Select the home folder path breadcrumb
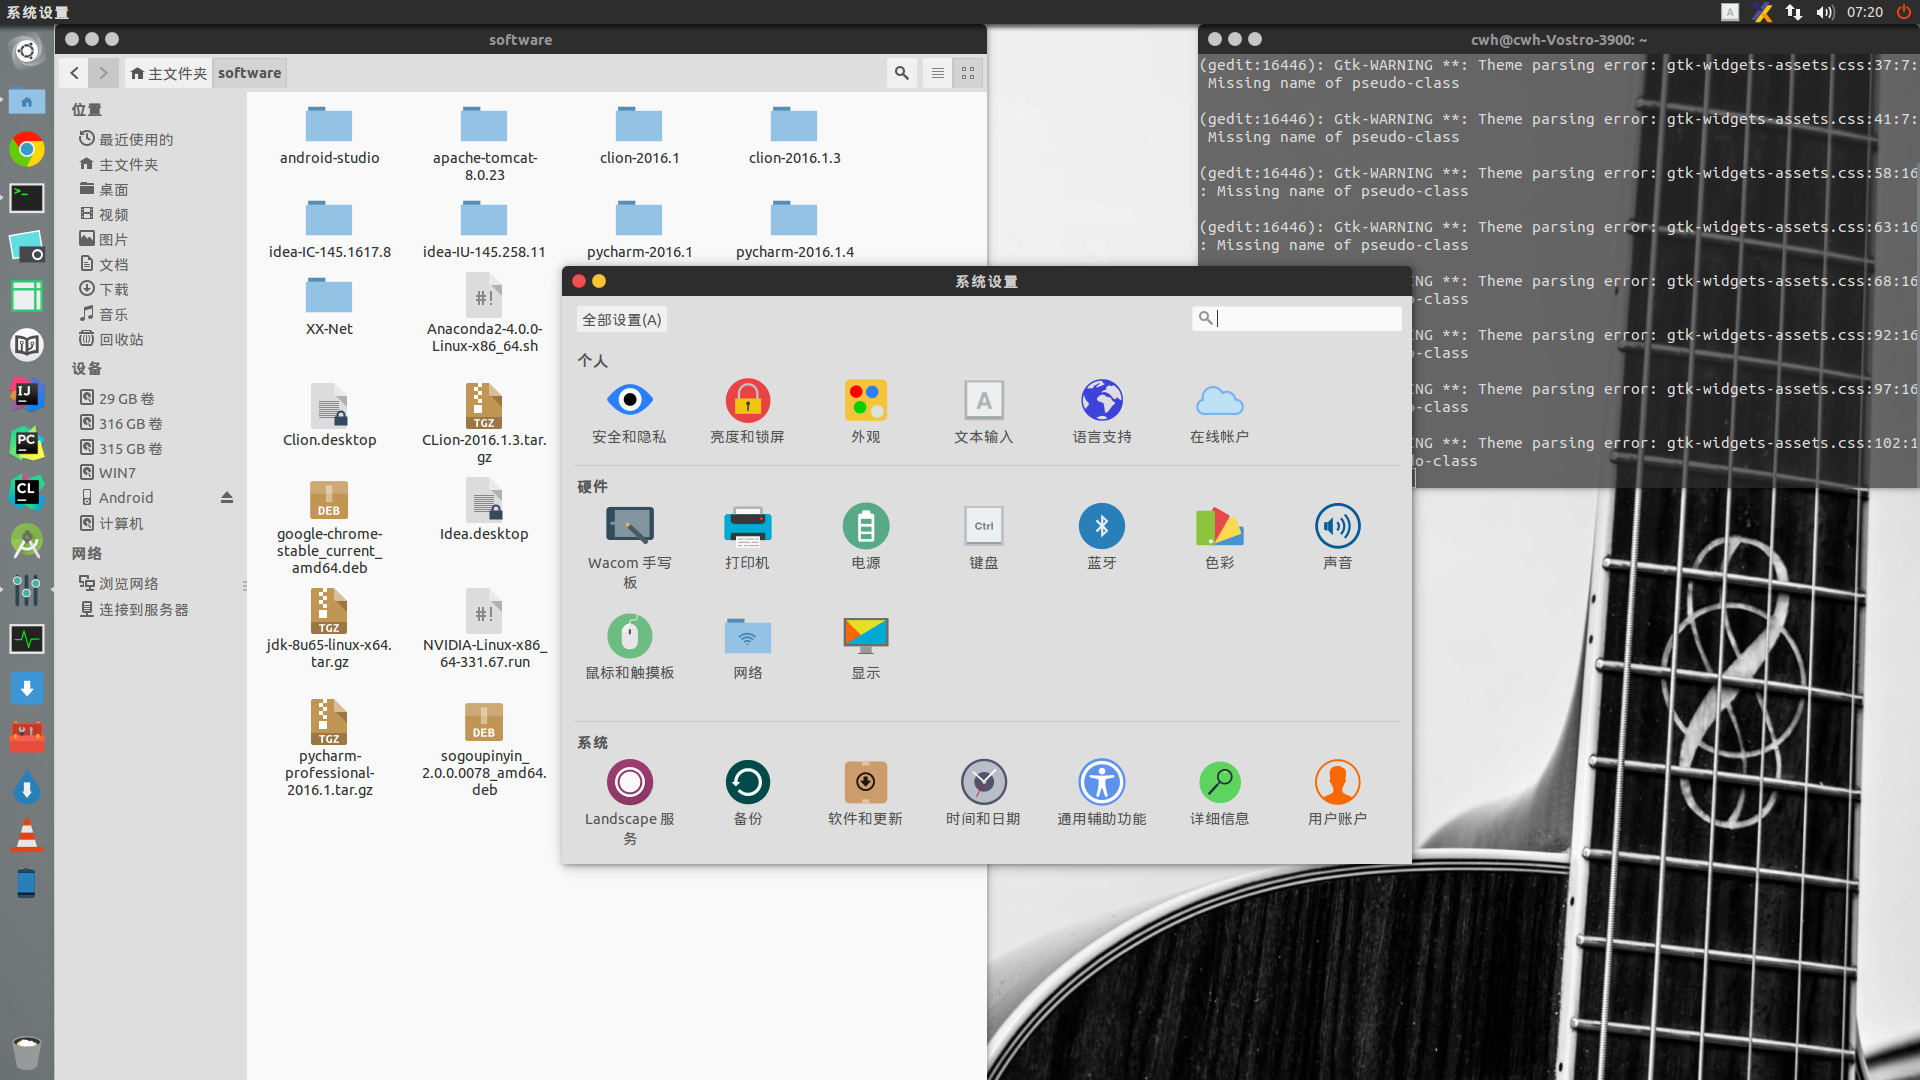Screen dimensions: 1920x1080 coord(168,73)
